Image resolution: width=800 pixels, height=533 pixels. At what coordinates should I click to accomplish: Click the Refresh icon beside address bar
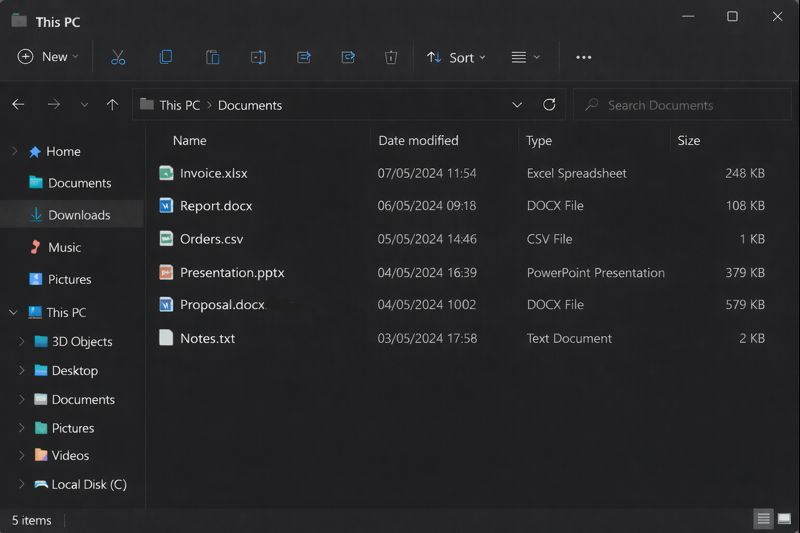coord(549,105)
